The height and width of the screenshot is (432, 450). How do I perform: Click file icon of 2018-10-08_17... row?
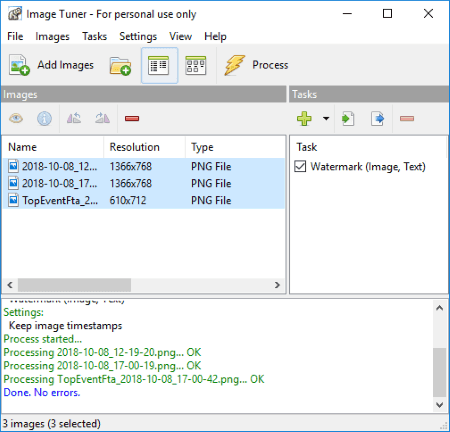tap(13, 183)
